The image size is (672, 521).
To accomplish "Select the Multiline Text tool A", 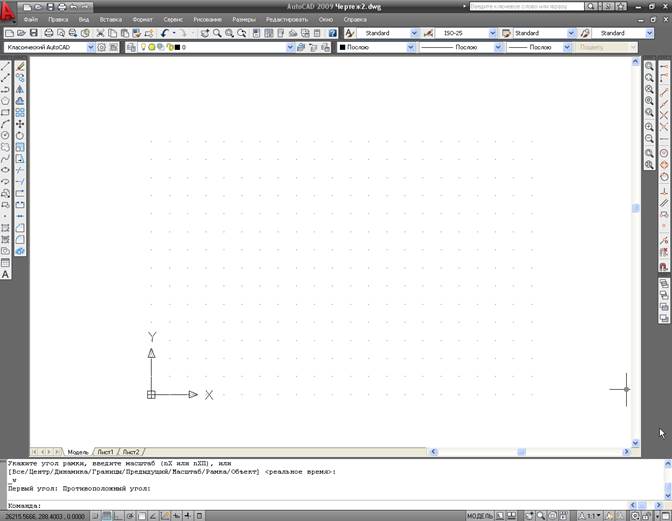I will [5, 274].
